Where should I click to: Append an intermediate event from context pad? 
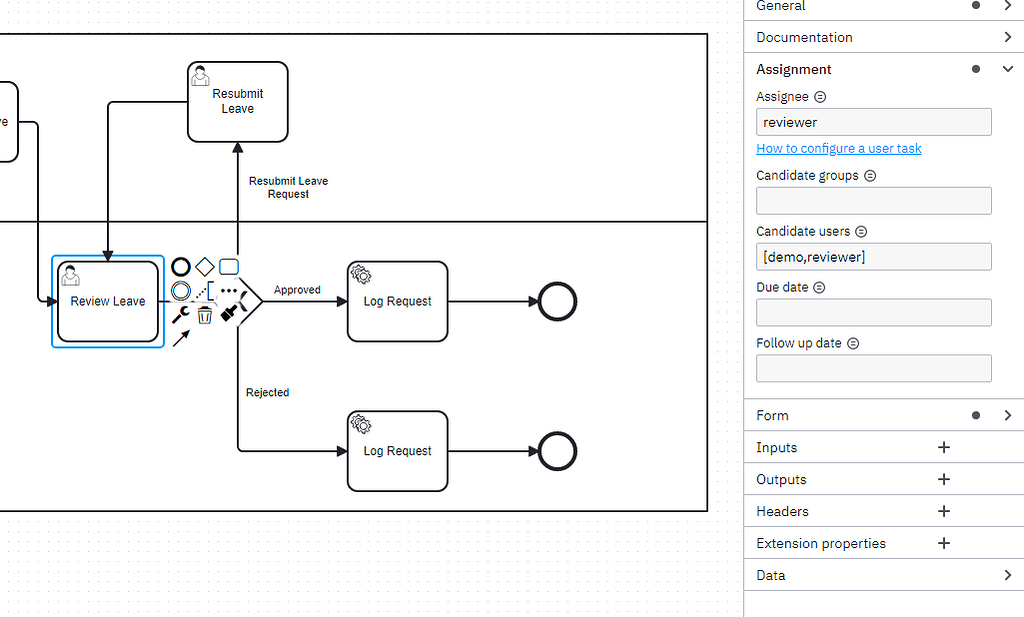pos(180,291)
